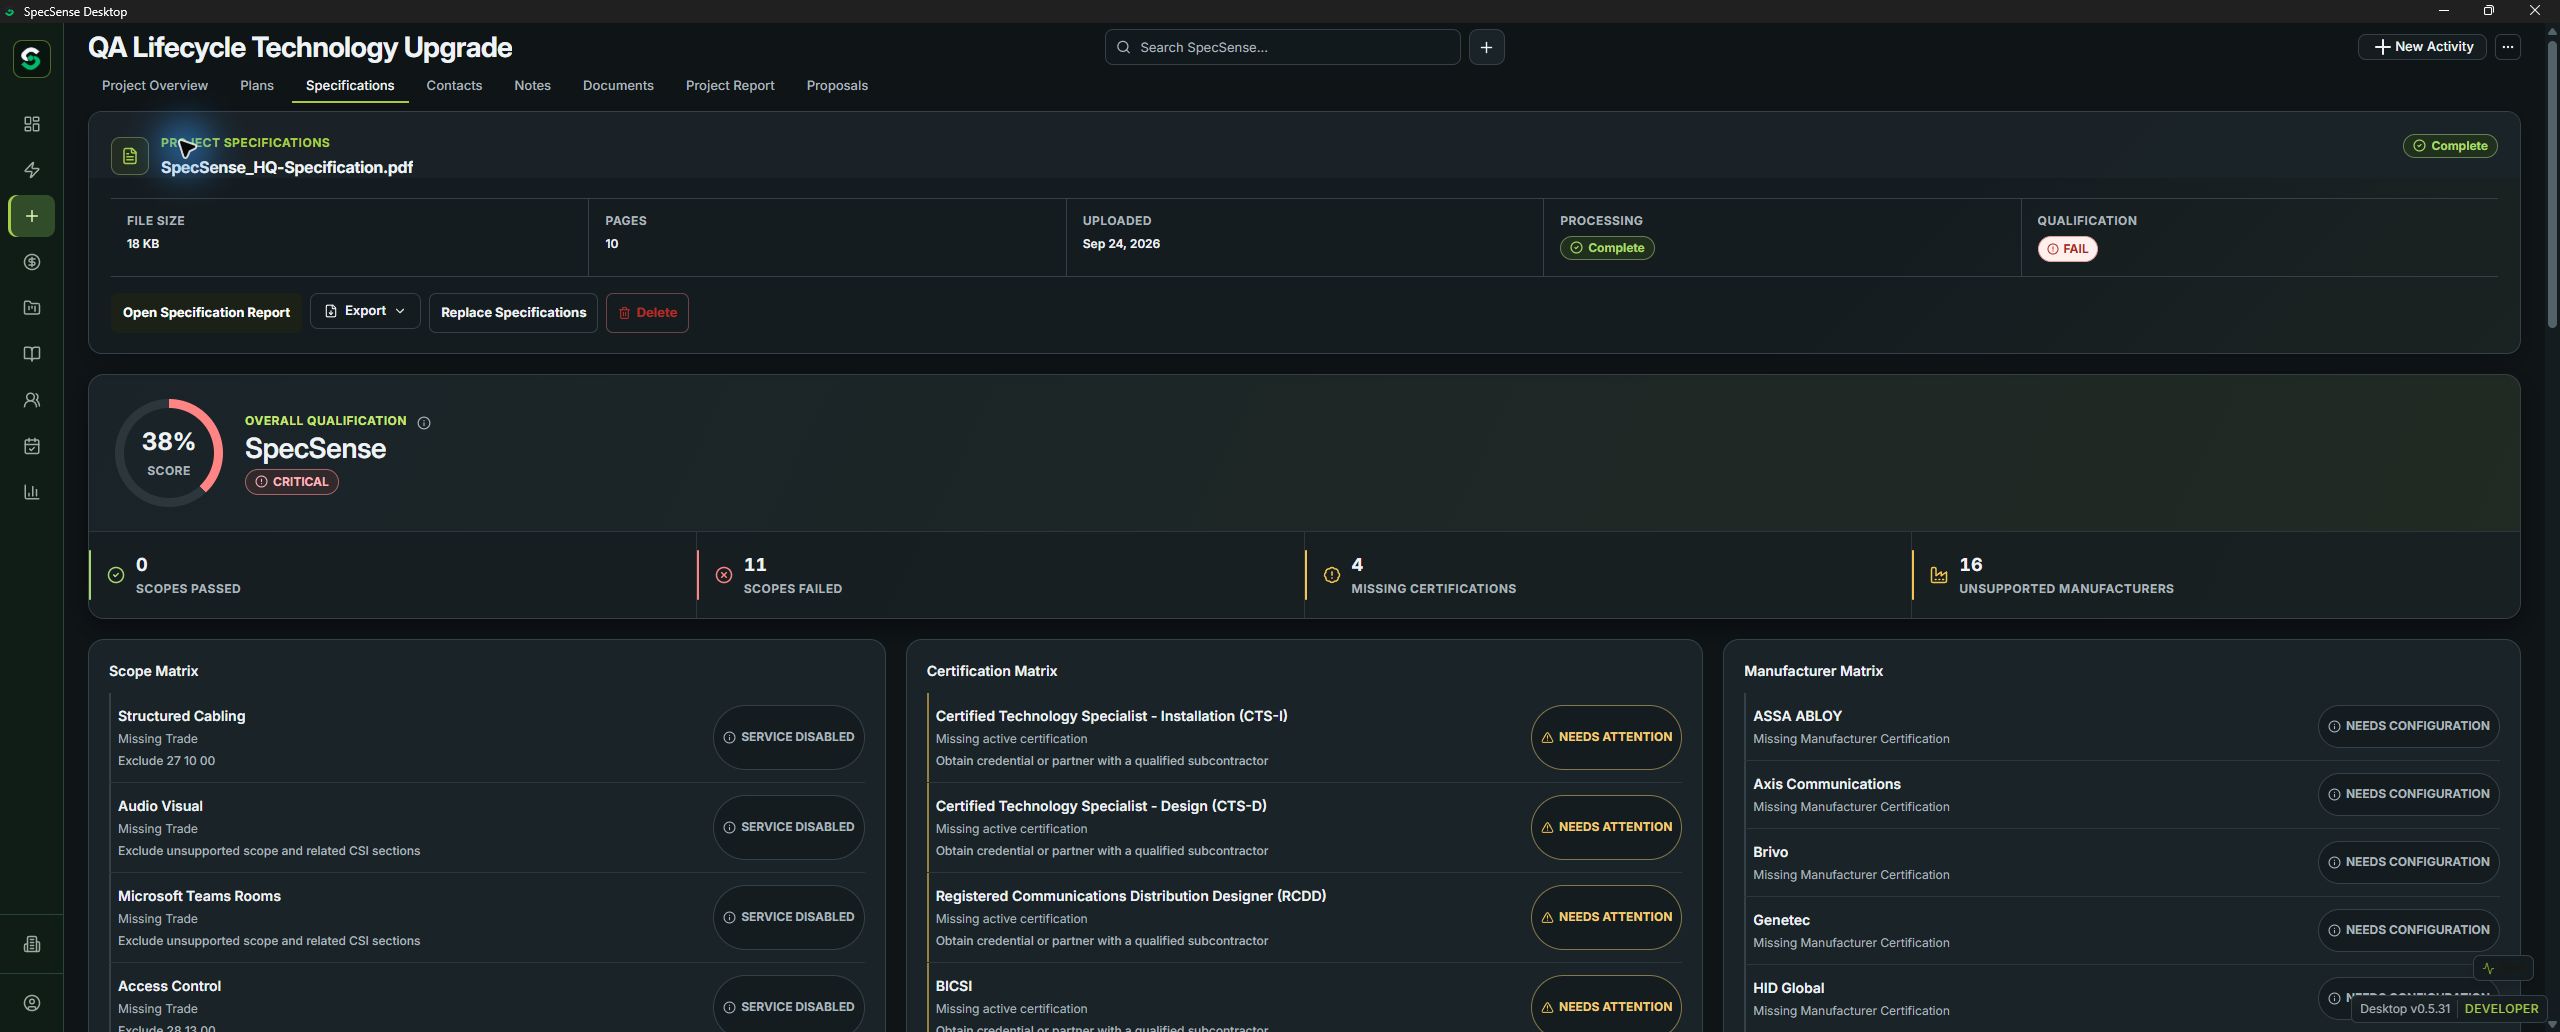Screen dimensions: 2560x1032
Task: Click Service Disabled for Microsoft Teams Rooms
Action: click(x=789, y=918)
